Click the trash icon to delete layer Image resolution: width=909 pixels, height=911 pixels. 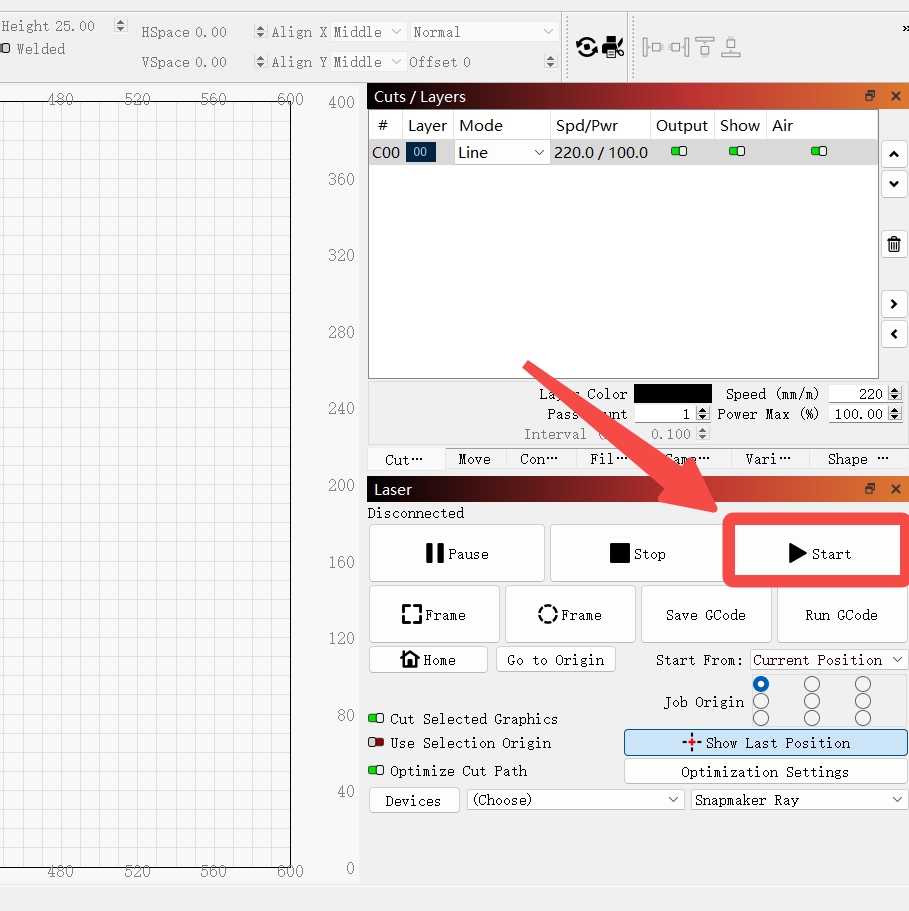point(894,244)
